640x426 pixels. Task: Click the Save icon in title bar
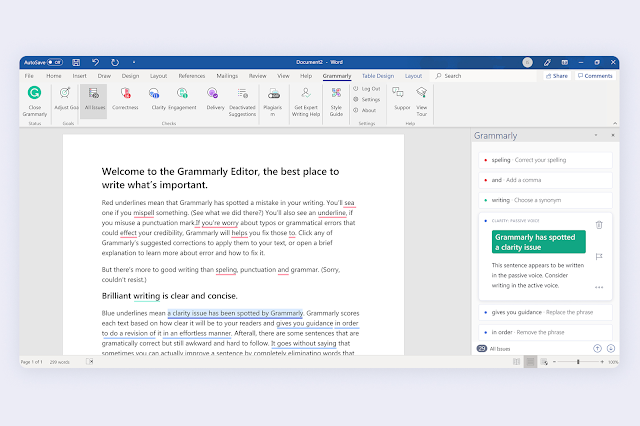(76, 62)
